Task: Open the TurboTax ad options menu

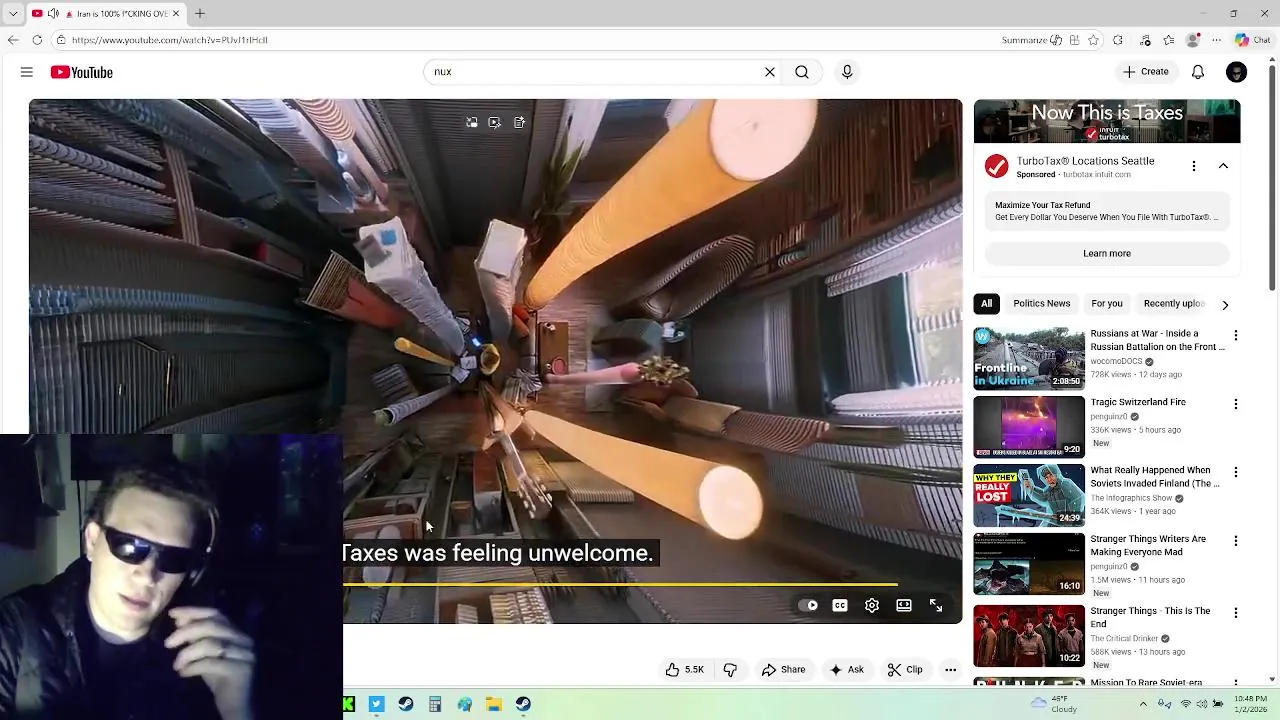Action: [1194, 166]
